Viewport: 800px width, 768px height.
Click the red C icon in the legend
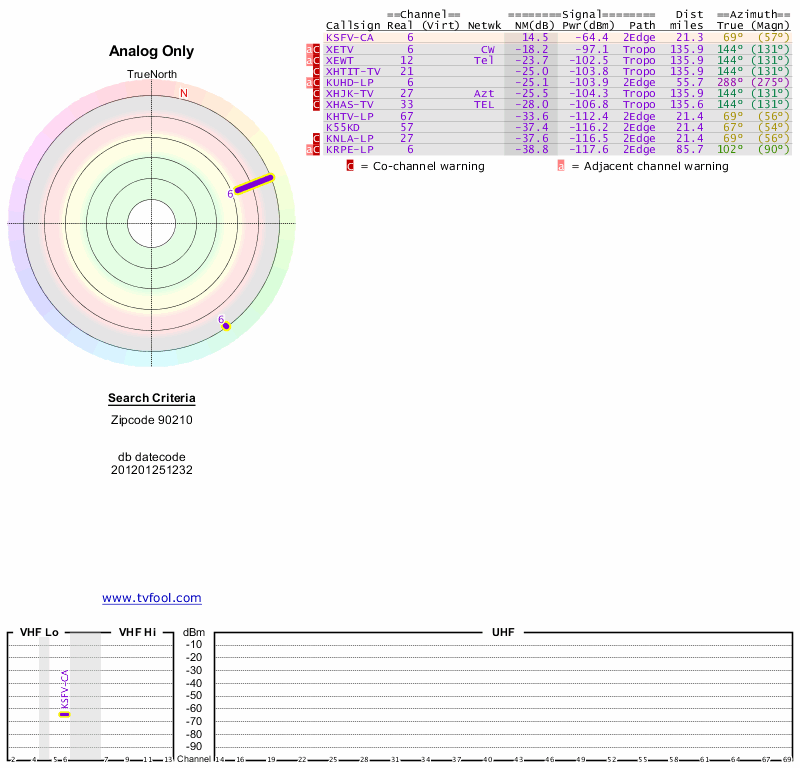point(351,166)
